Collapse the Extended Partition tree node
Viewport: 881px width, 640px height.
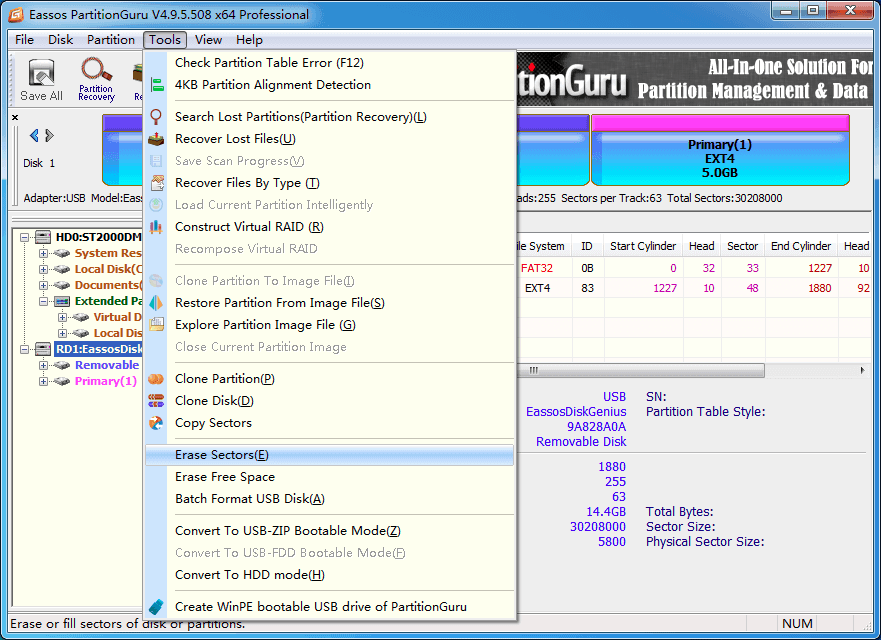click(x=43, y=301)
